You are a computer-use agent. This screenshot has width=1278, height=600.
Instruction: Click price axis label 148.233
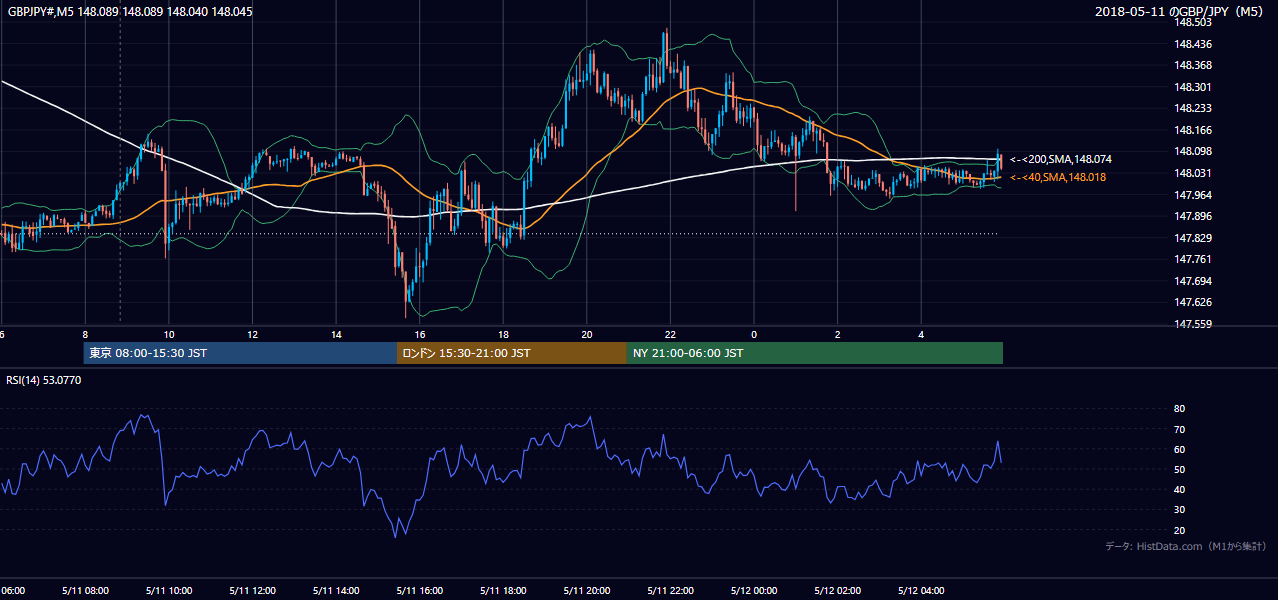pyautogui.click(x=1192, y=108)
